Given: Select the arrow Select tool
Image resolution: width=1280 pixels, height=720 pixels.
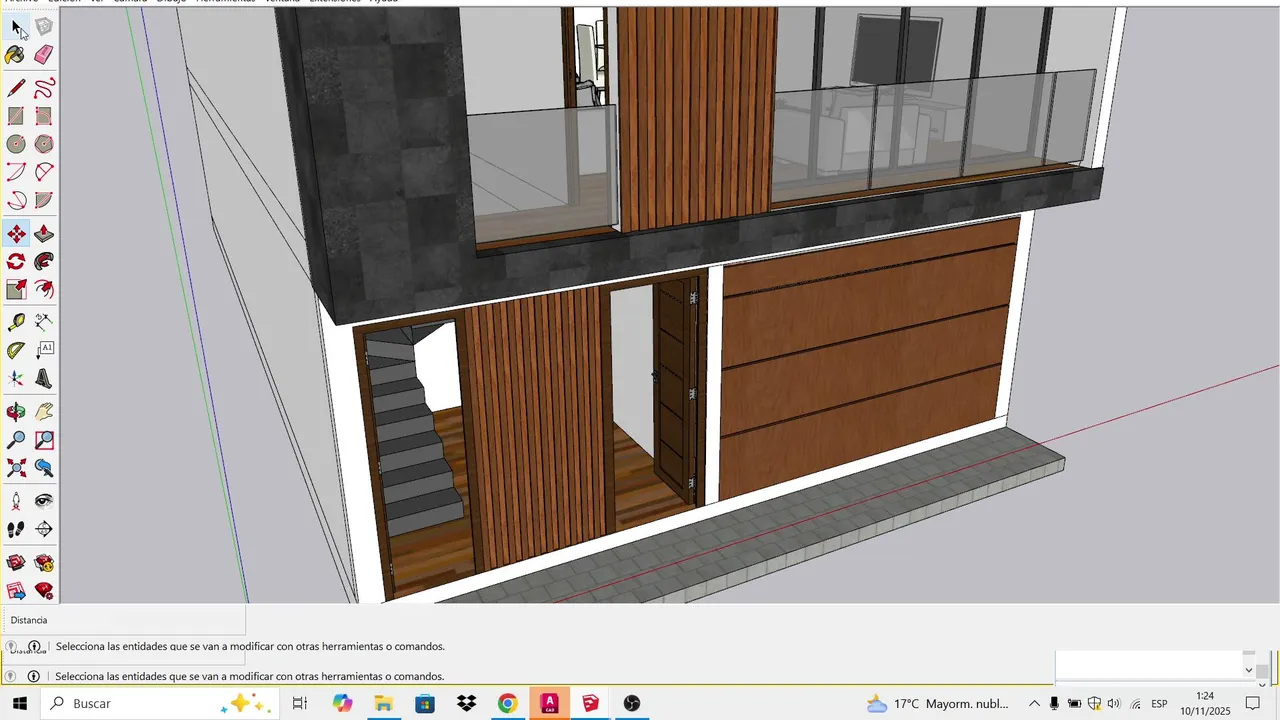Looking at the screenshot, I should [17, 28].
